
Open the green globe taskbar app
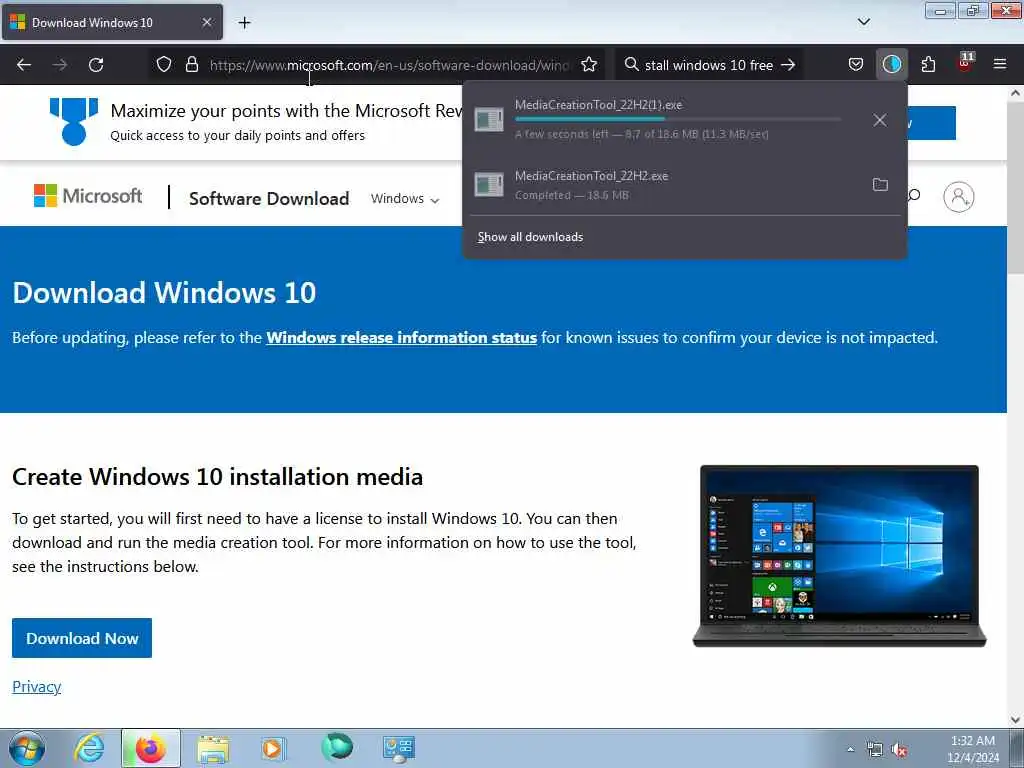pyautogui.click(x=337, y=747)
